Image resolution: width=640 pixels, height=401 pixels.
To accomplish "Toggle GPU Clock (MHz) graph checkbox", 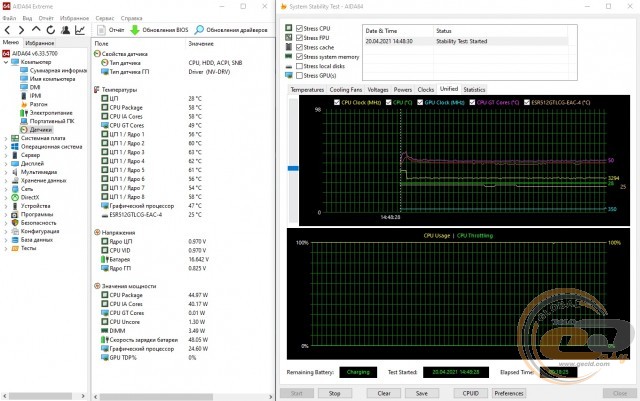I will pos(420,102).
